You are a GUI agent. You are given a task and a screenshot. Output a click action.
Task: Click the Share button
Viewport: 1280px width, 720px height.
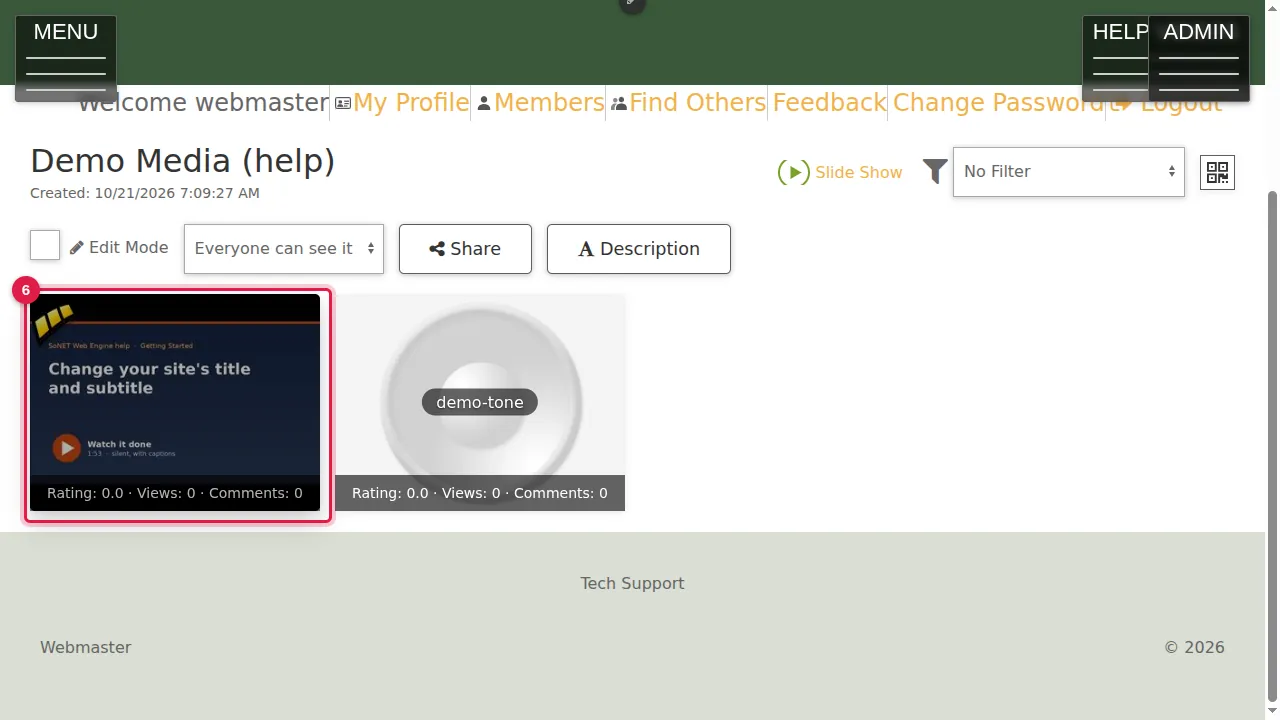tap(465, 248)
